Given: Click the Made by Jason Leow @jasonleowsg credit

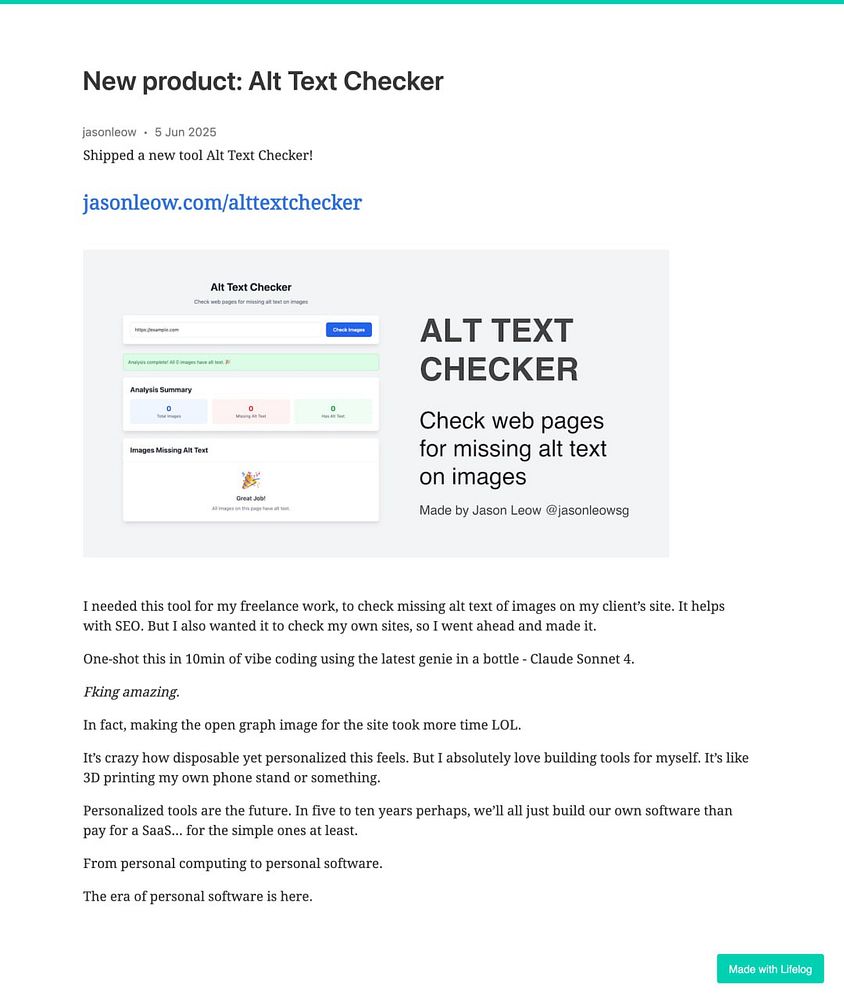Looking at the screenshot, I should (x=524, y=510).
